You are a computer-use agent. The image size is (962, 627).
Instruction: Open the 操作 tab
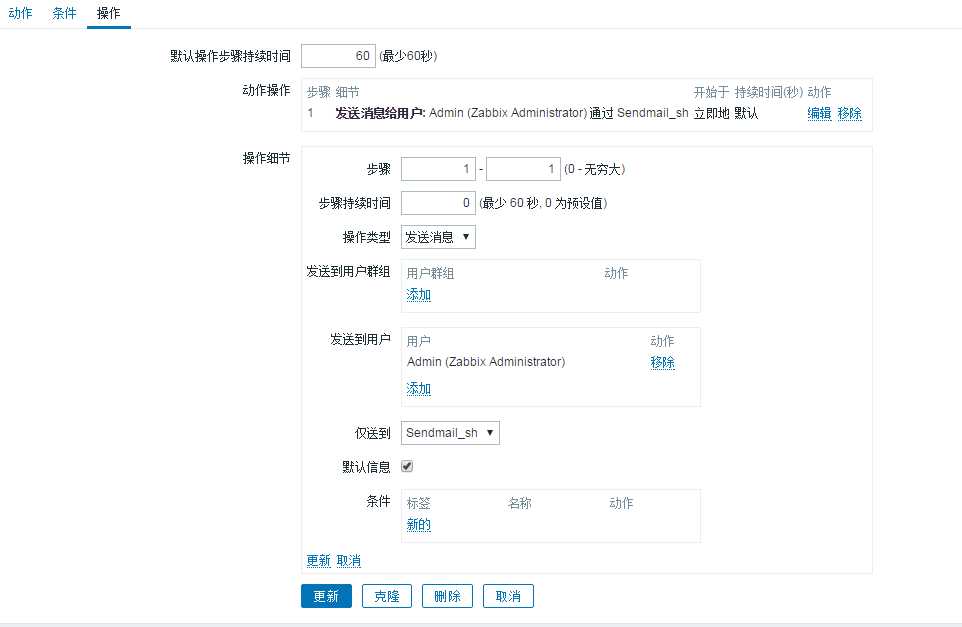coord(107,14)
